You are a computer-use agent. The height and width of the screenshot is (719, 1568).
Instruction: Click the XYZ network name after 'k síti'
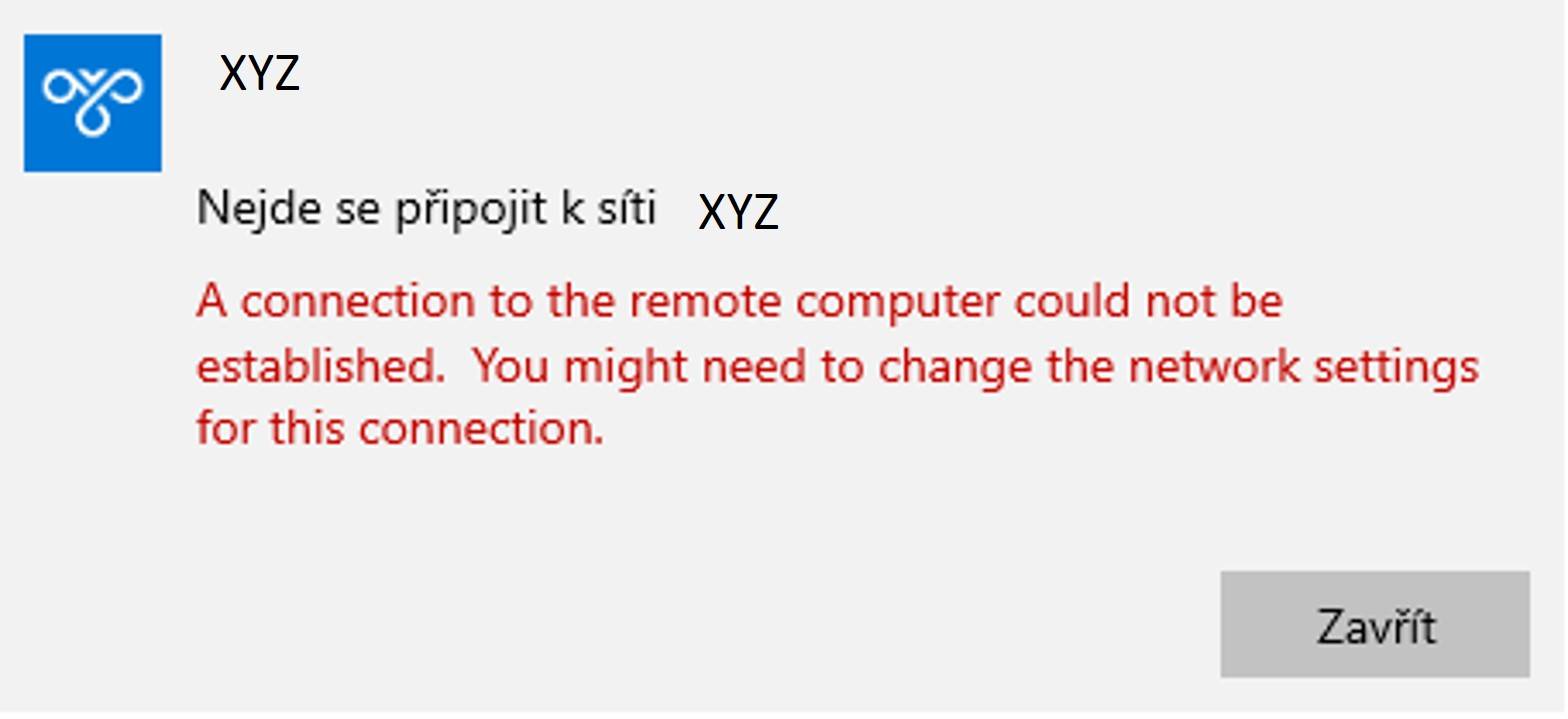[x=738, y=213]
